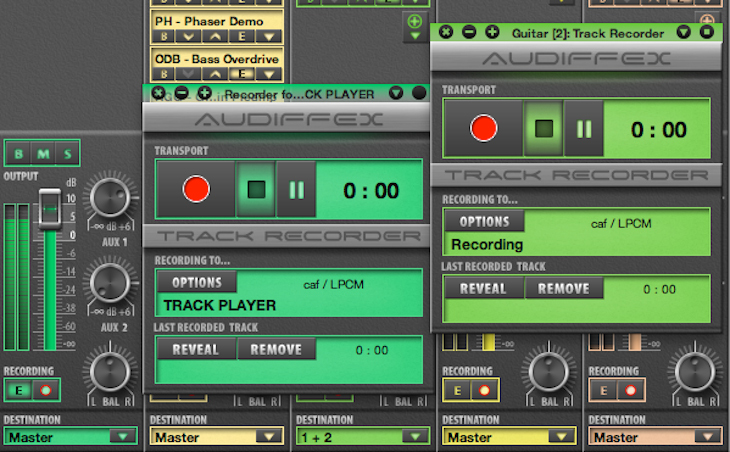Arm the record button on green strip
Image resolution: width=730 pixels, height=452 pixels.
click(46, 390)
